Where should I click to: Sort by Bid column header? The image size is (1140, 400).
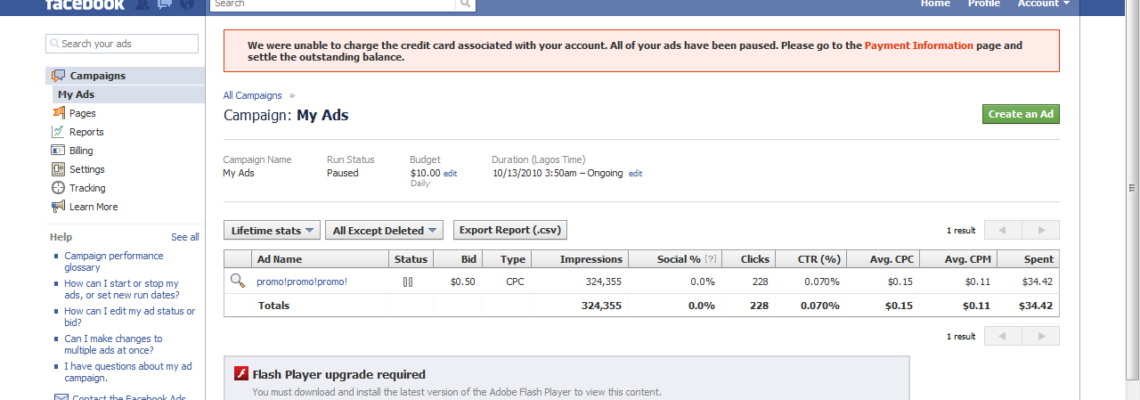pyautogui.click(x=459, y=259)
